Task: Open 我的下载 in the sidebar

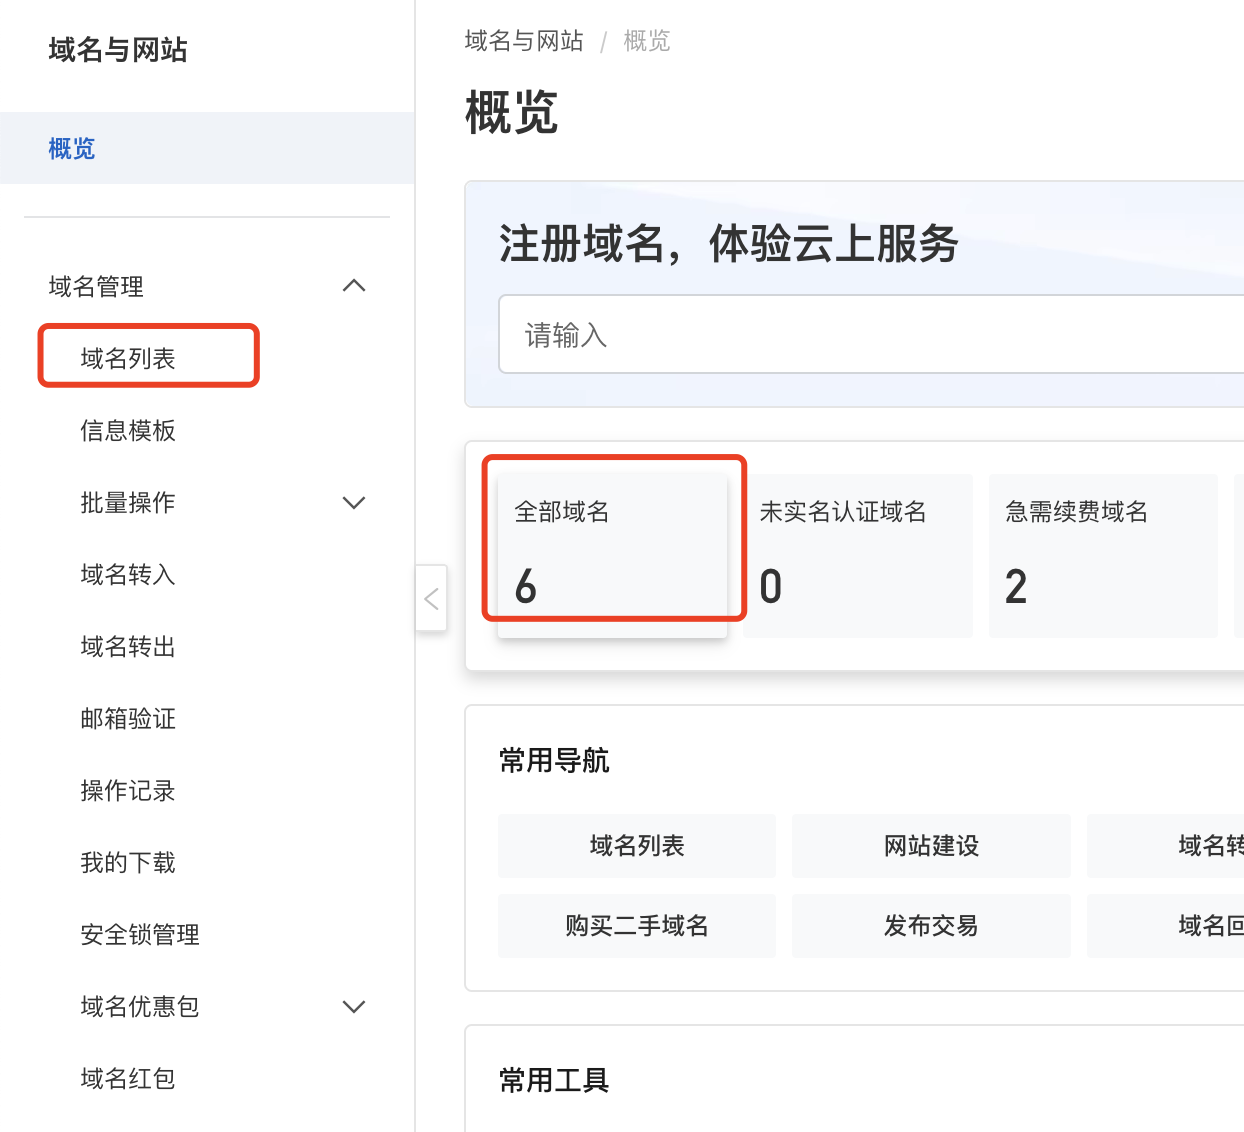Action: point(128,863)
